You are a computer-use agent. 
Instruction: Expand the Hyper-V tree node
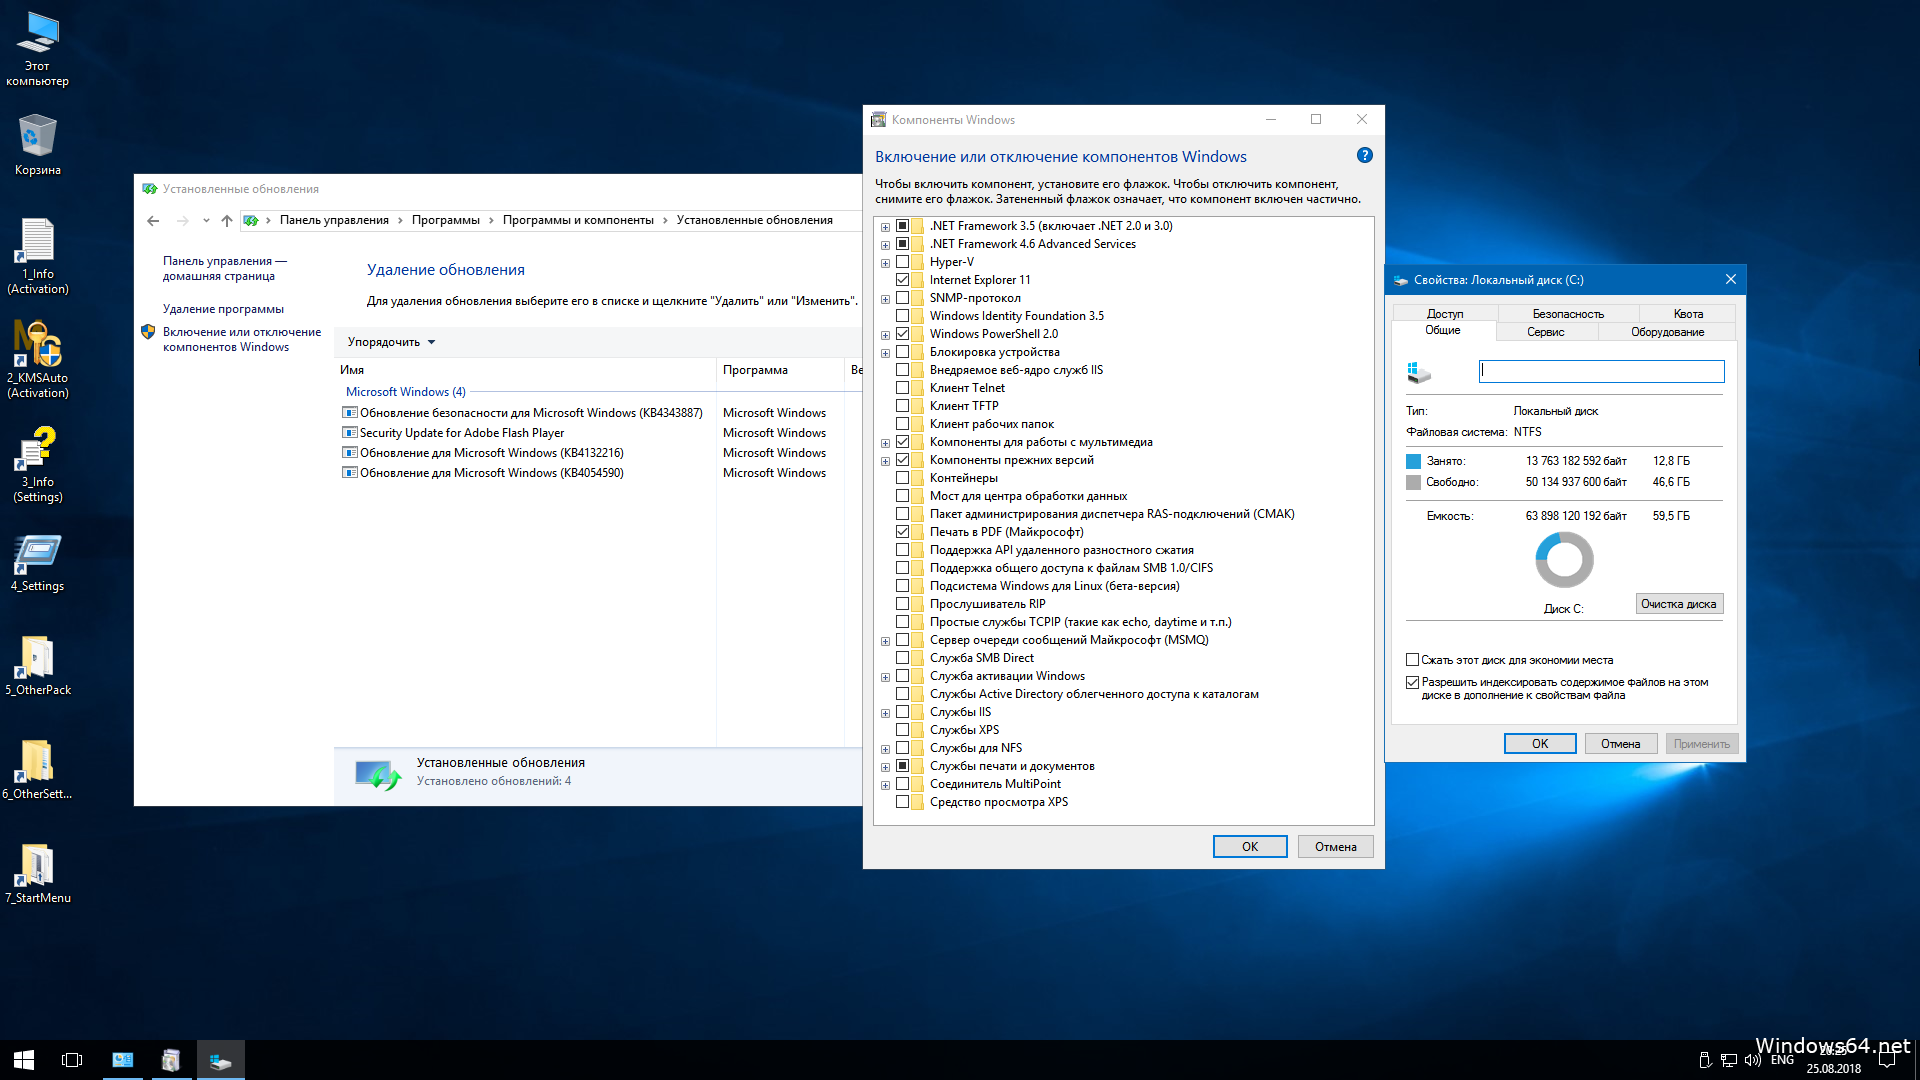(x=885, y=263)
